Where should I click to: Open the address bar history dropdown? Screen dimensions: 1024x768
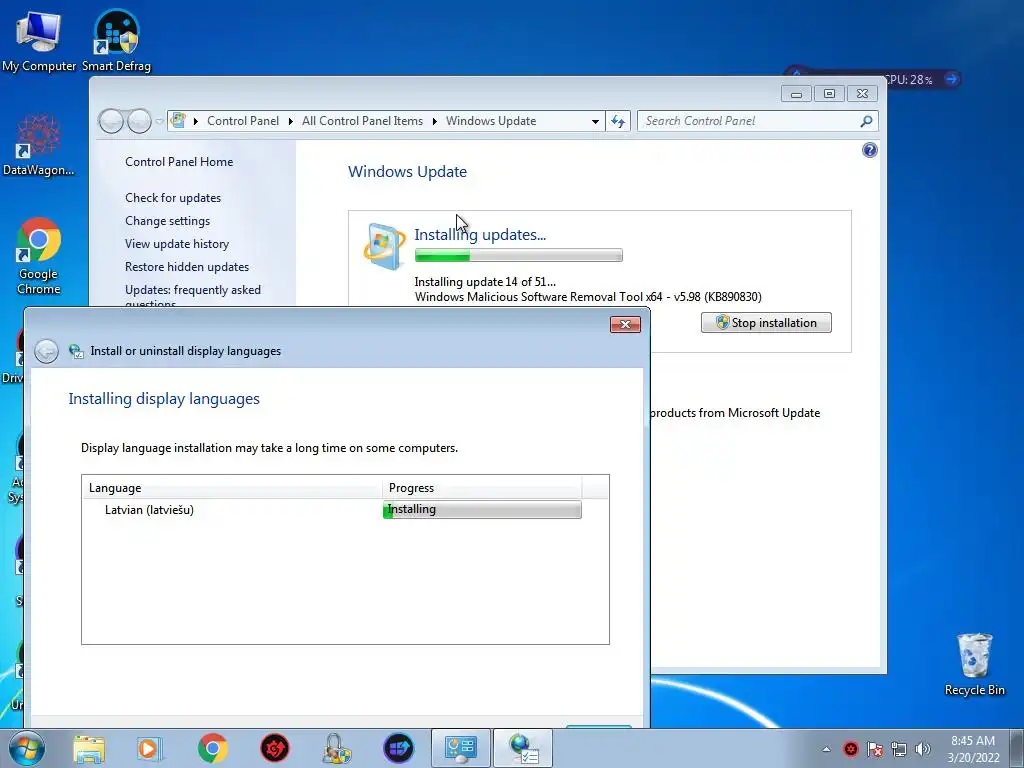[x=595, y=121]
